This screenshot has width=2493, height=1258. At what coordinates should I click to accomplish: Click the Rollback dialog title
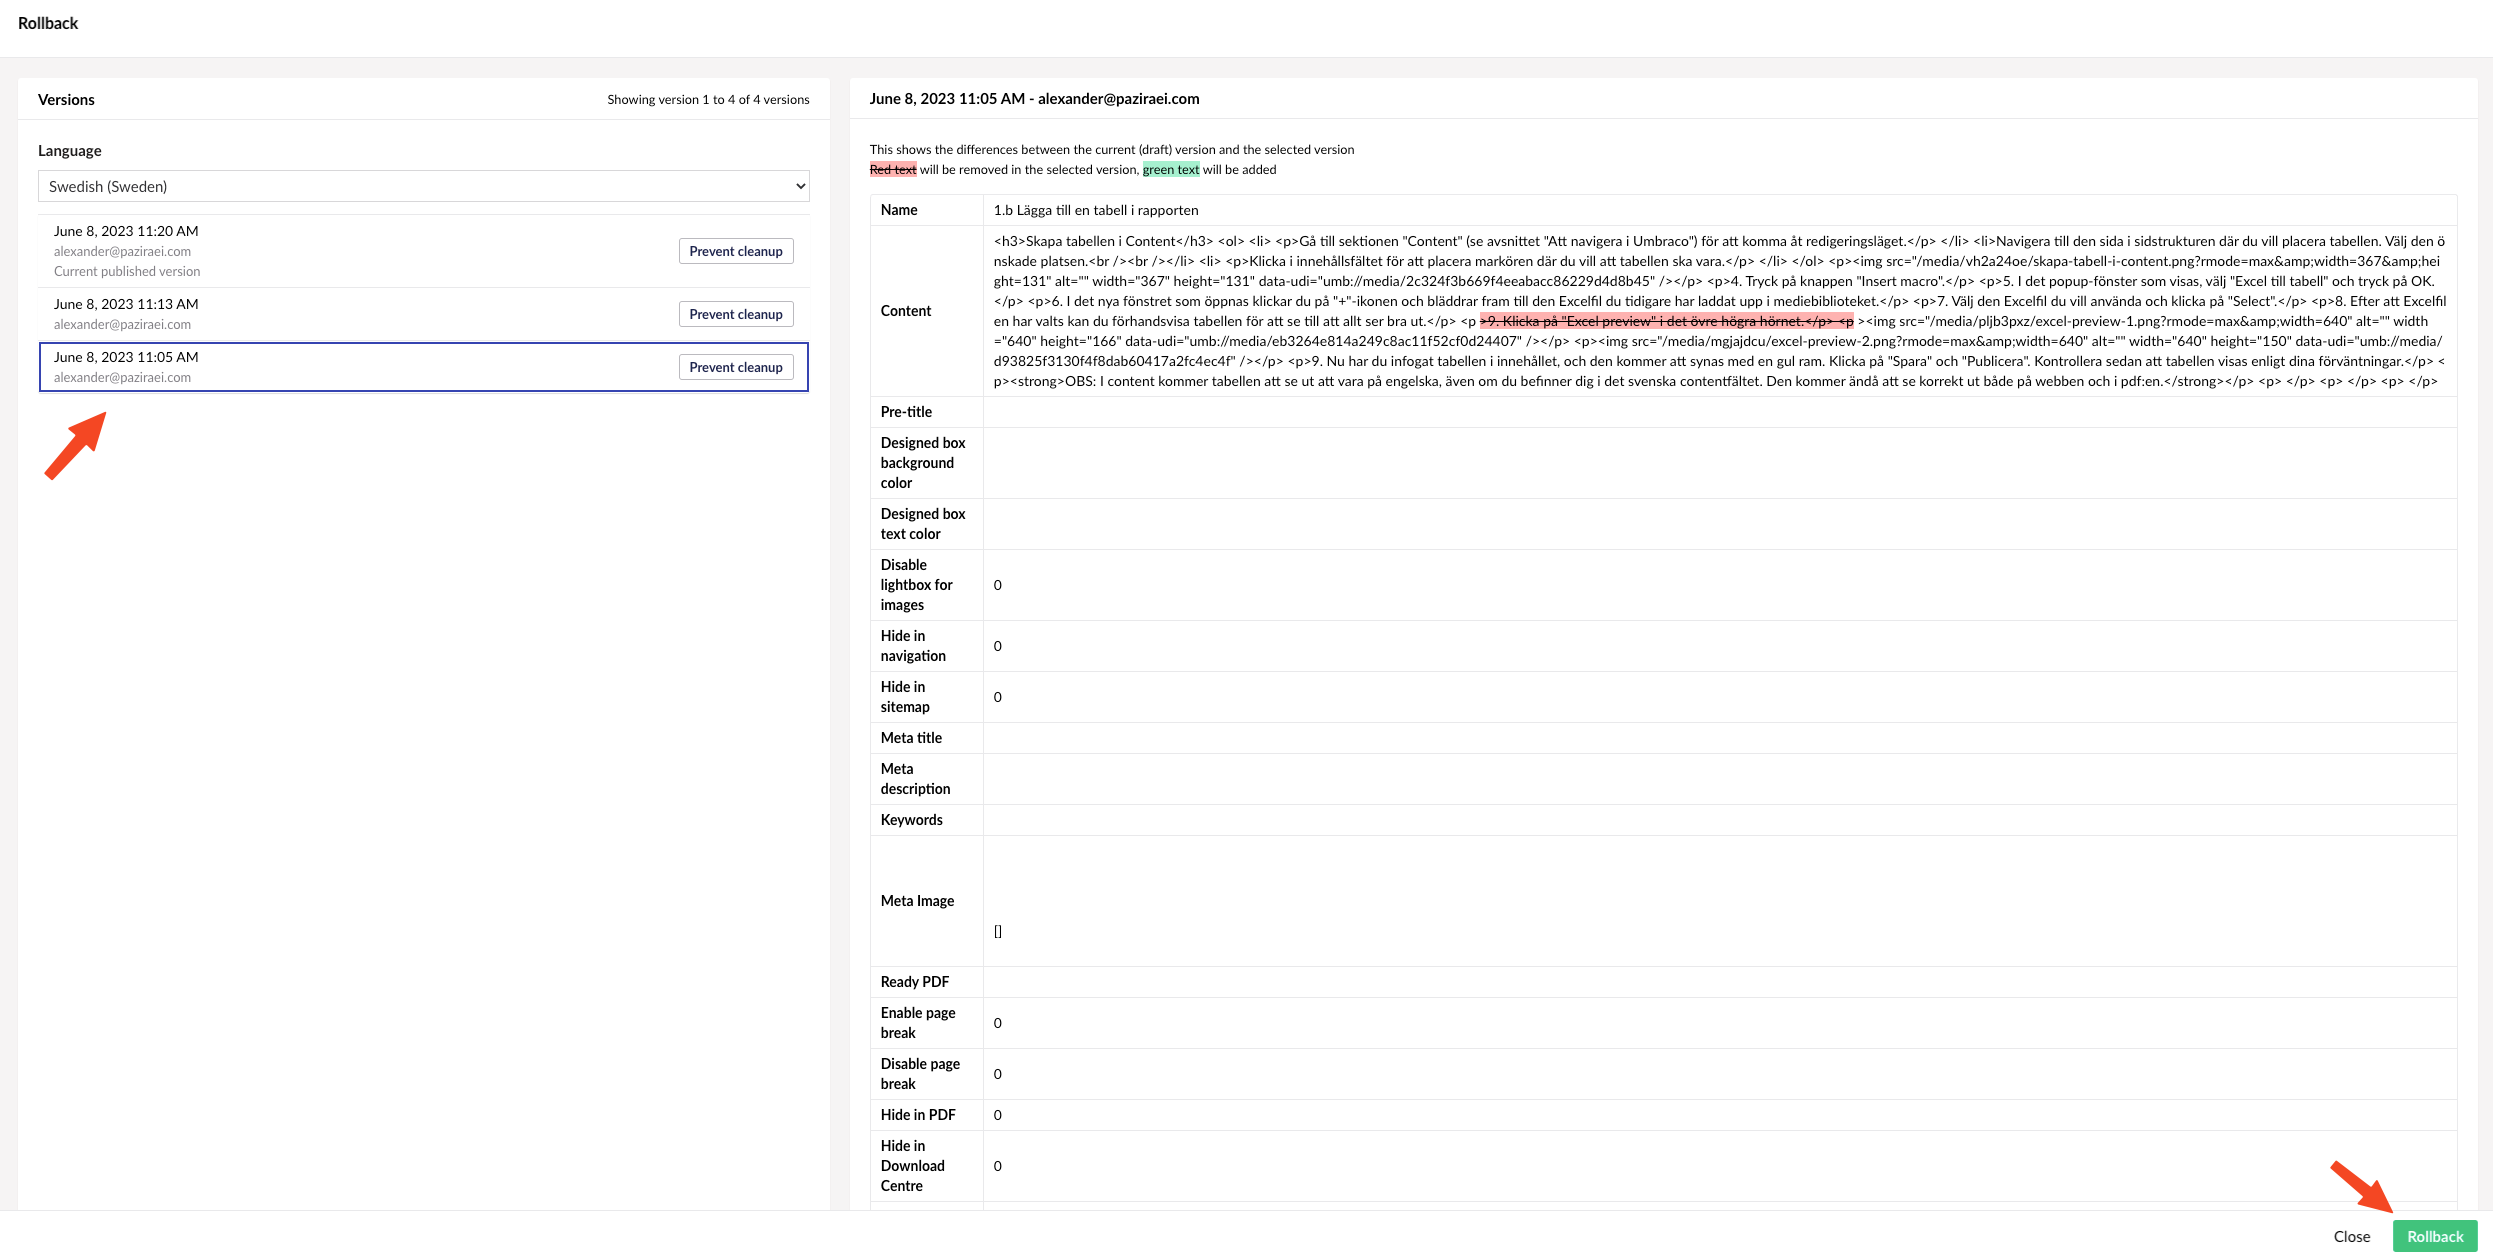(48, 23)
